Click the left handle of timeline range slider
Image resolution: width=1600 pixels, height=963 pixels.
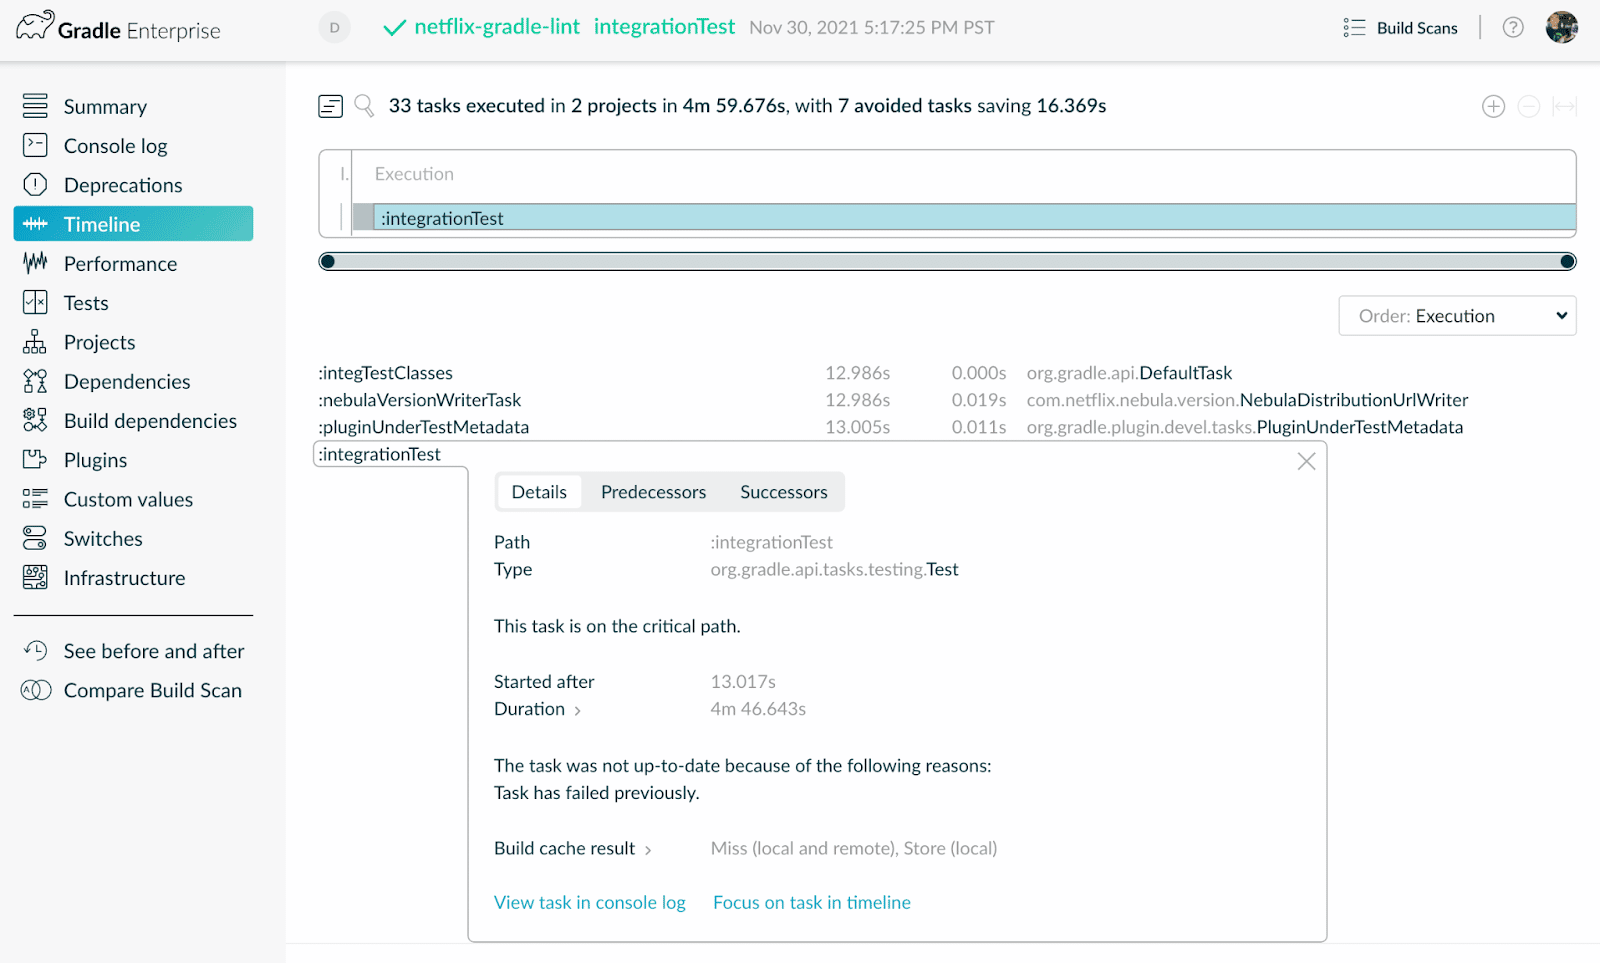point(327,262)
